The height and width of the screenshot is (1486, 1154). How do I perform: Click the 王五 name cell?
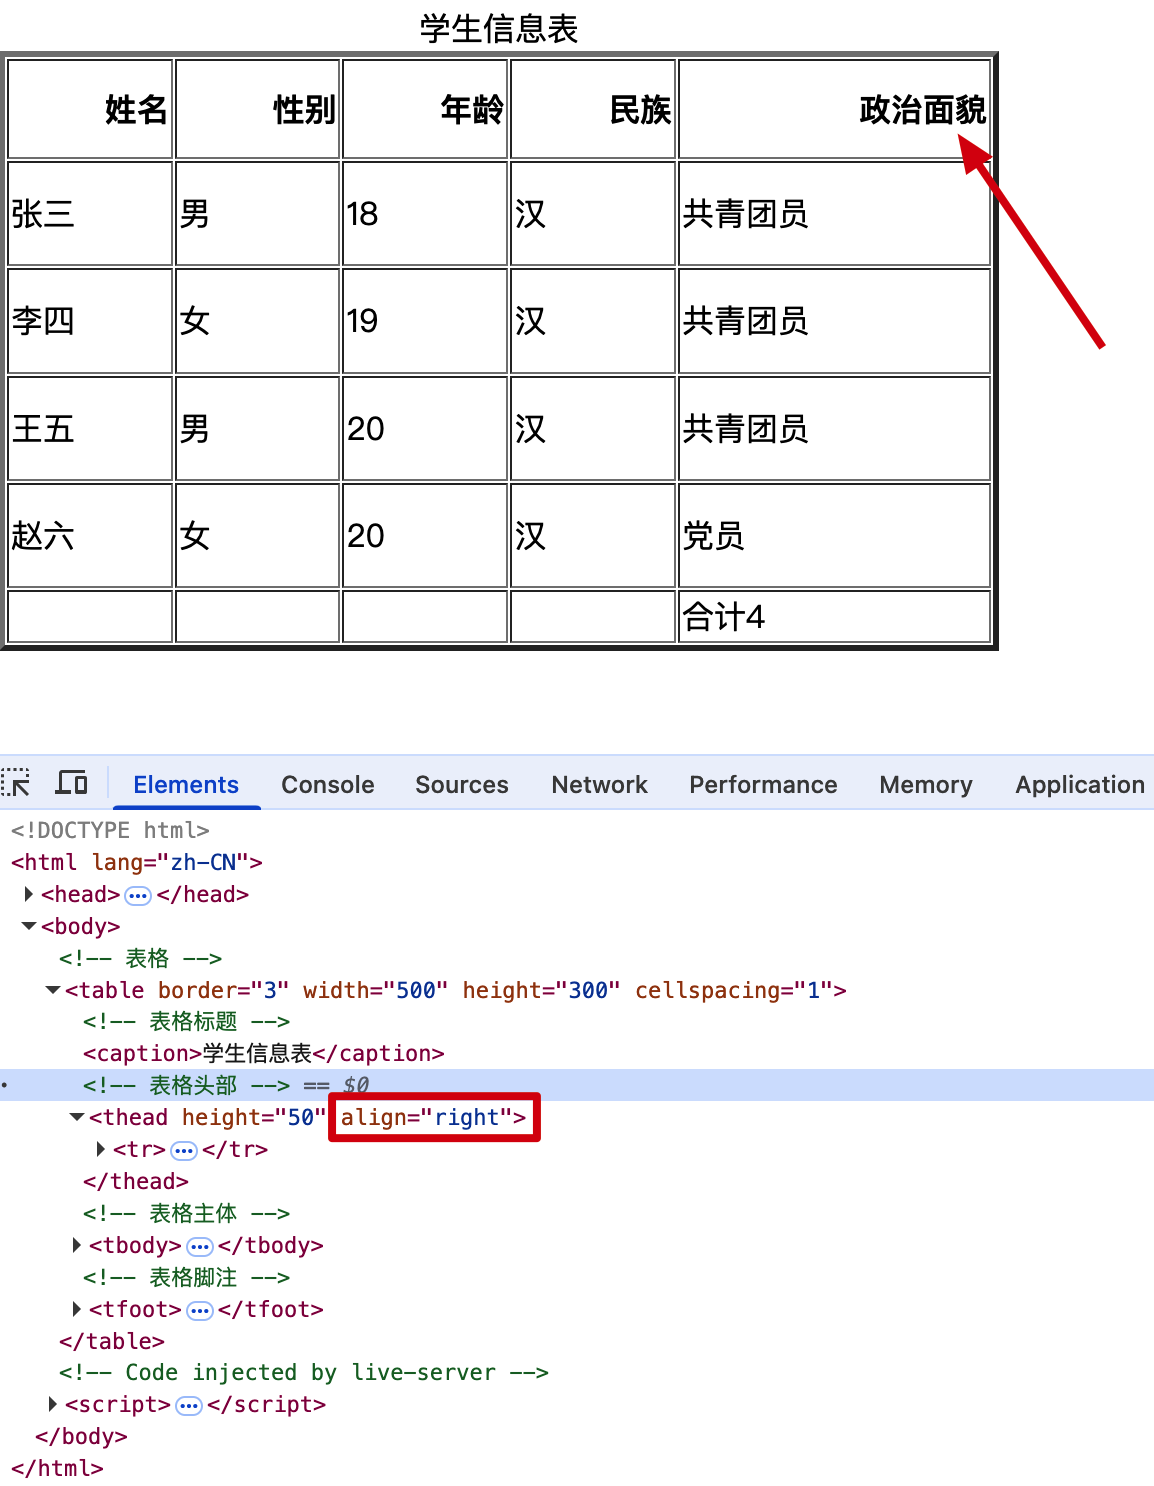90,429
